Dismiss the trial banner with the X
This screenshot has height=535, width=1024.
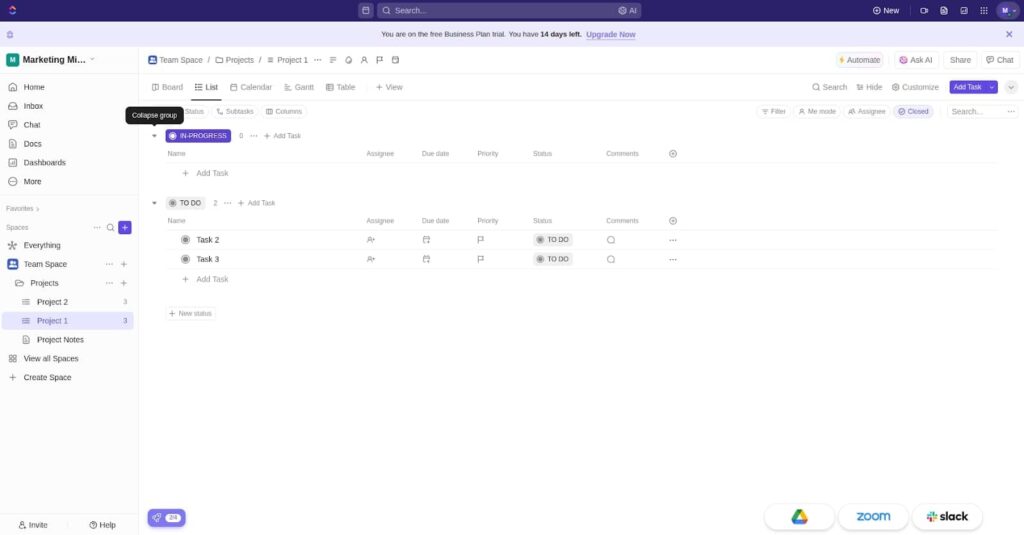click(x=1009, y=34)
